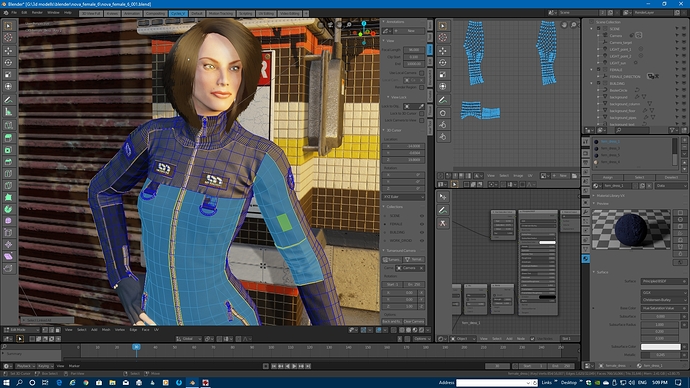Screen dimensions: 690x388
Task: Select the Annotate tool in 3D viewport toolbar
Action: pyautogui.click(x=8, y=100)
